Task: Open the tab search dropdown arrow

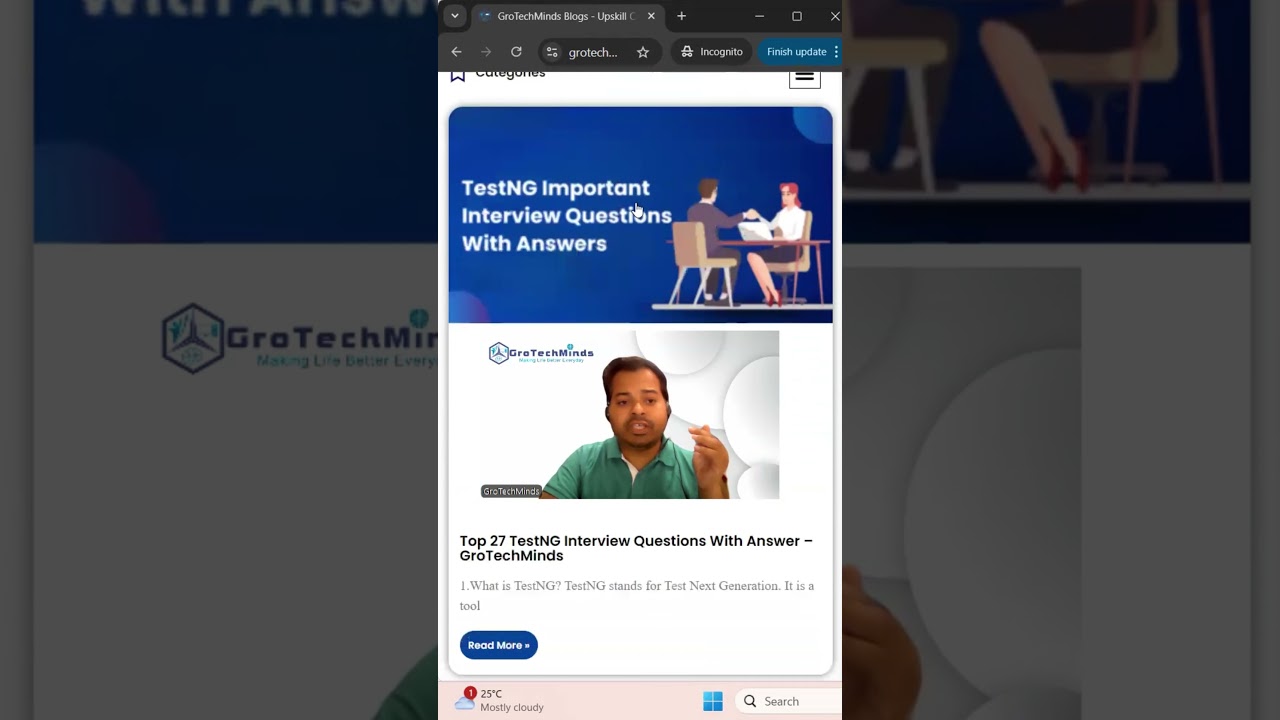Action: (x=455, y=16)
